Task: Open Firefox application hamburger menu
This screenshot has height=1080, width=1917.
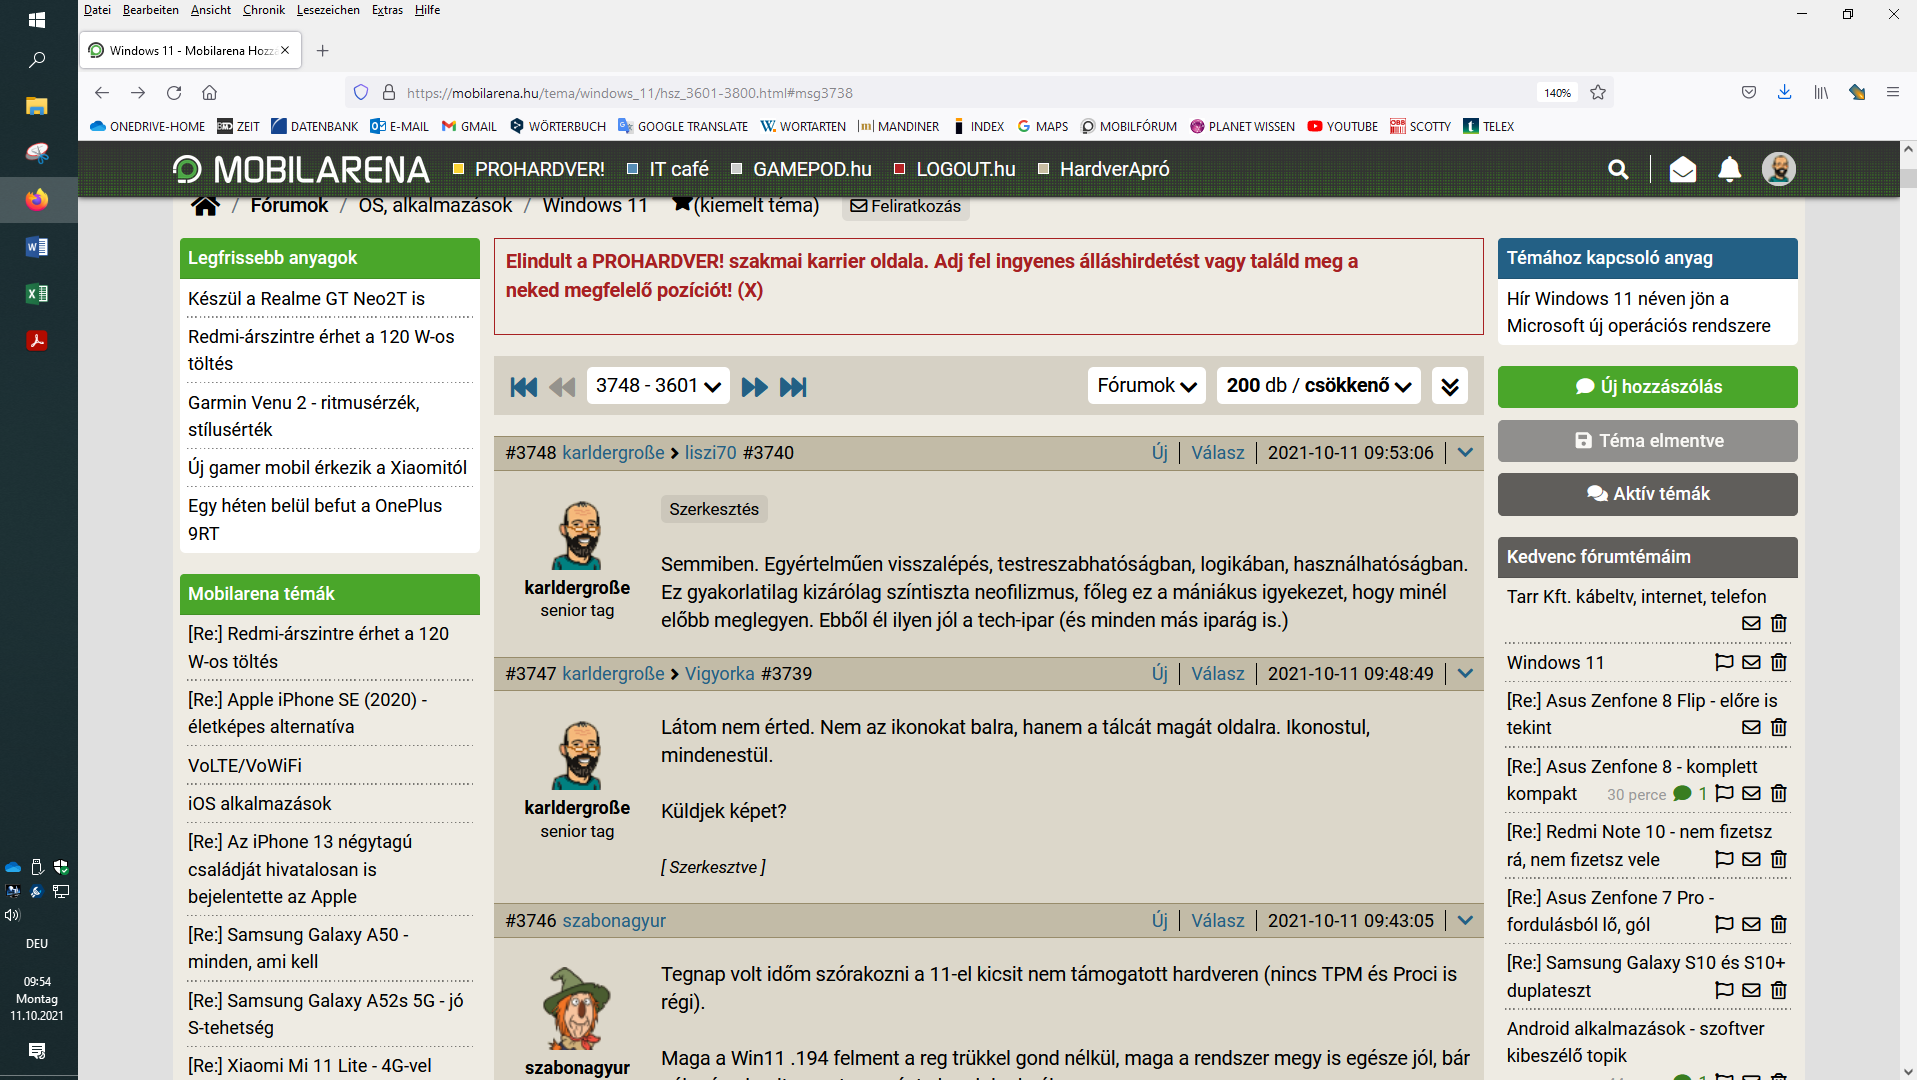Action: coord(1892,92)
